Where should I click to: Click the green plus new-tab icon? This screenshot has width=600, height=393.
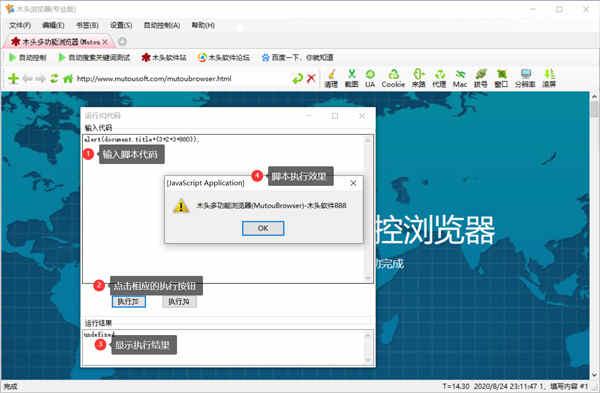13,78
